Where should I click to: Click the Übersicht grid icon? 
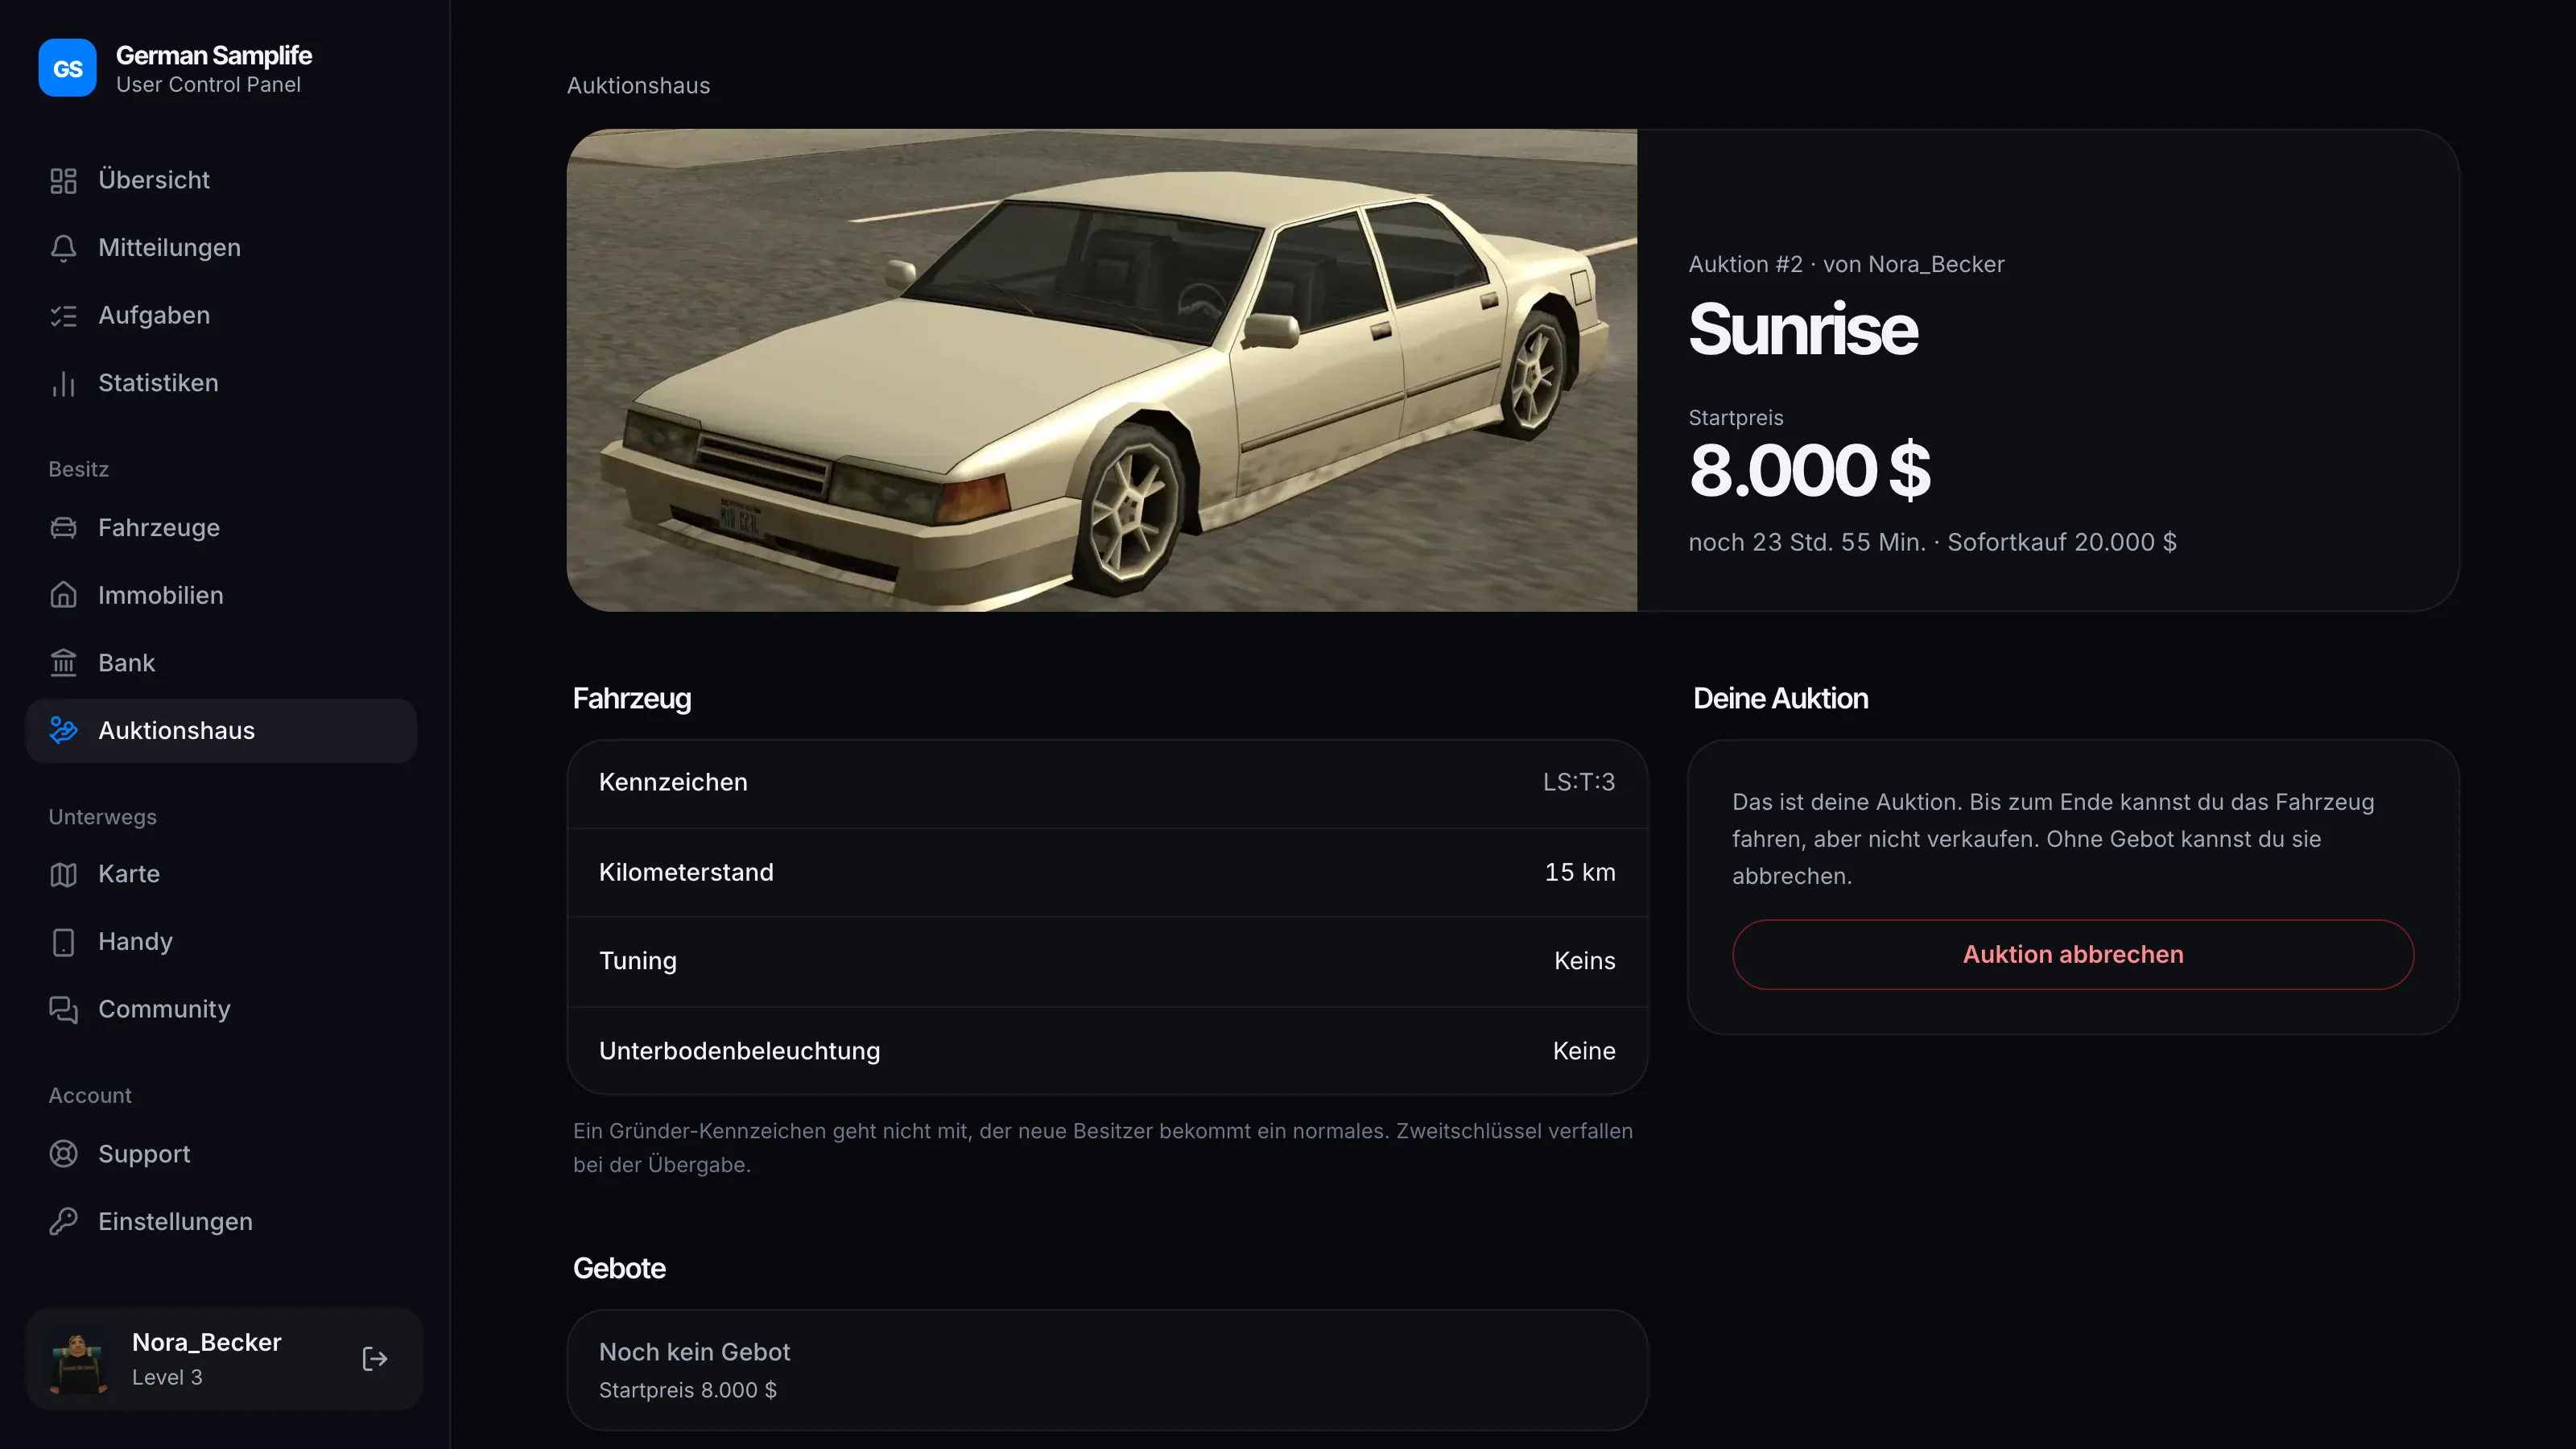point(63,180)
